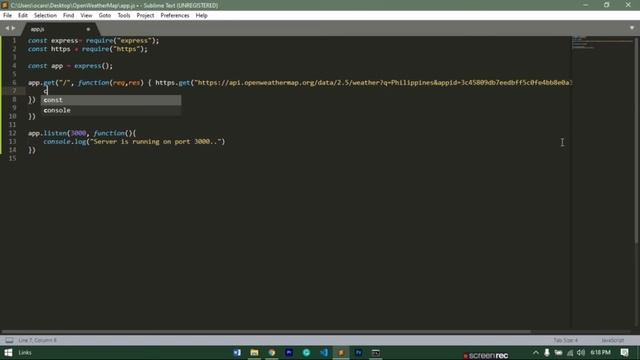Open the Project menu
This screenshot has height=360, width=640.
tap(145, 16)
